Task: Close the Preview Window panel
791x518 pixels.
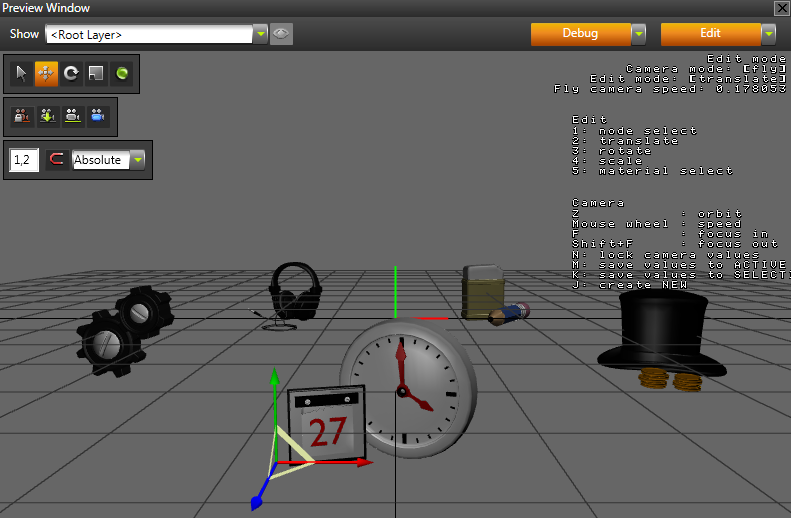Action: coord(781,8)
